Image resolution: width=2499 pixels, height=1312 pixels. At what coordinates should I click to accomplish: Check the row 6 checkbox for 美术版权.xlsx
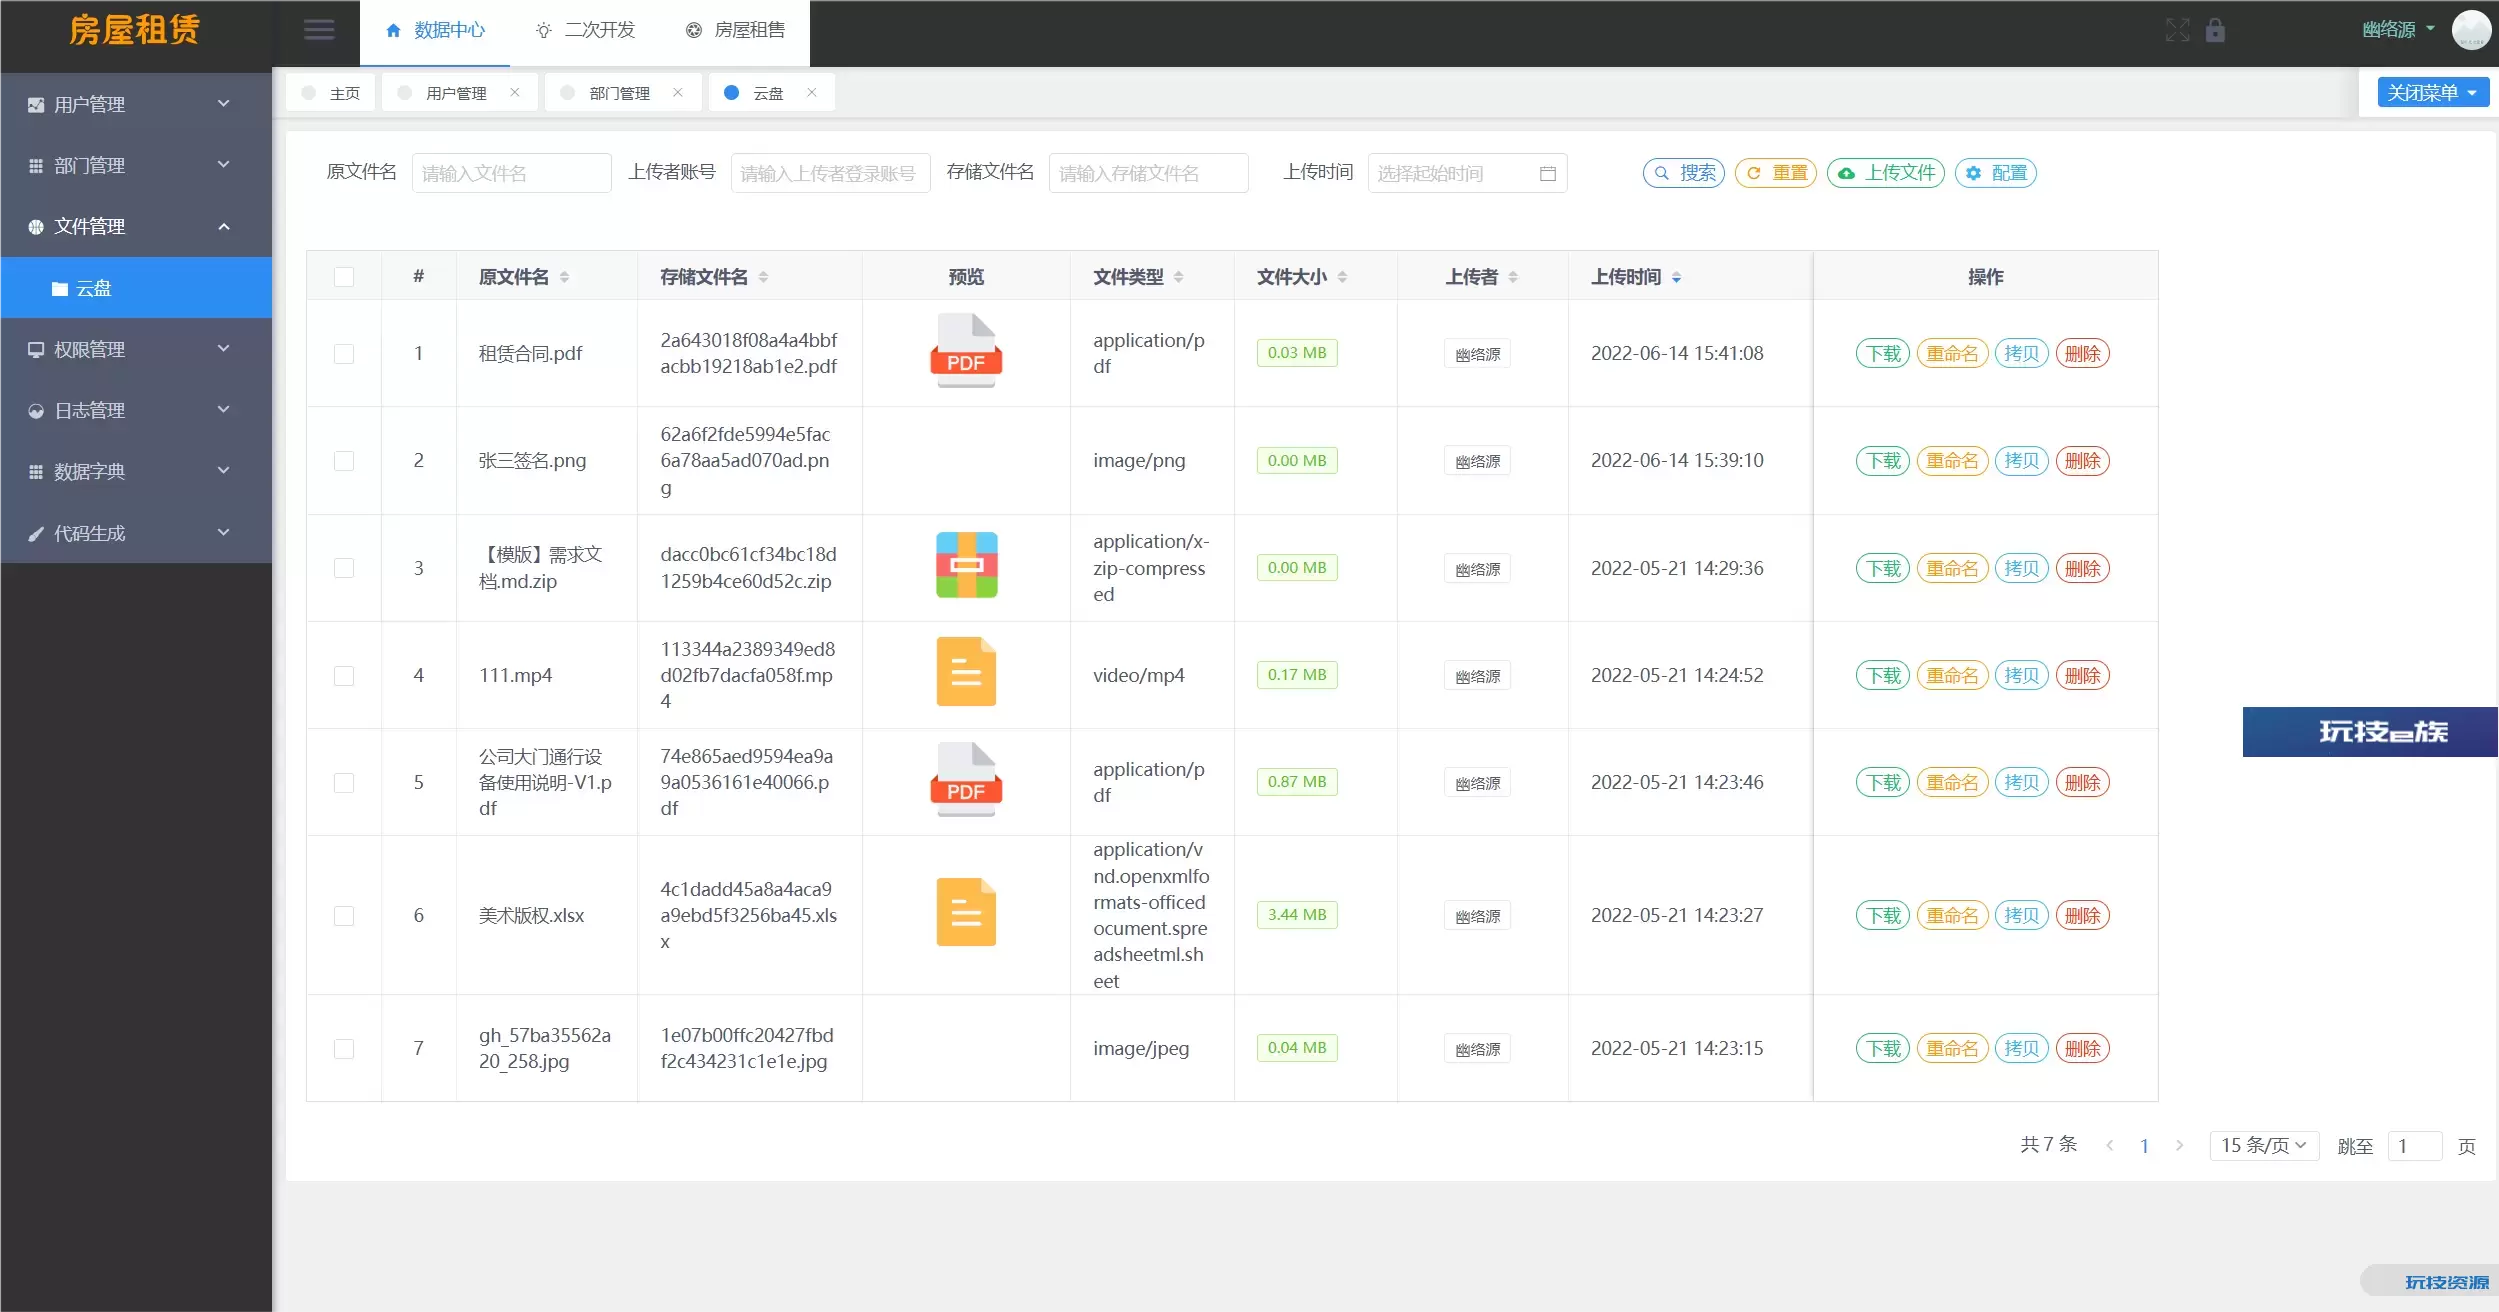344,916
